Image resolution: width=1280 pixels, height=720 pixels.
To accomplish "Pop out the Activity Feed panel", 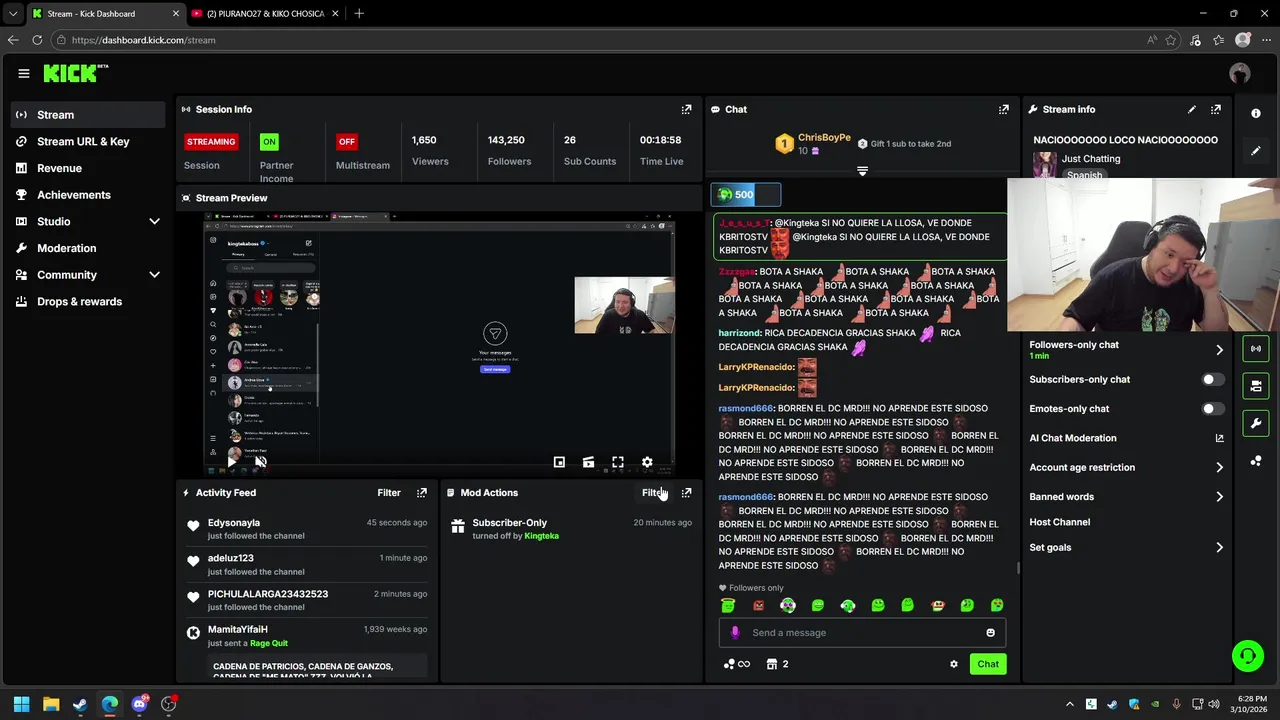I will pyautogui.click(x=422, y=493).
